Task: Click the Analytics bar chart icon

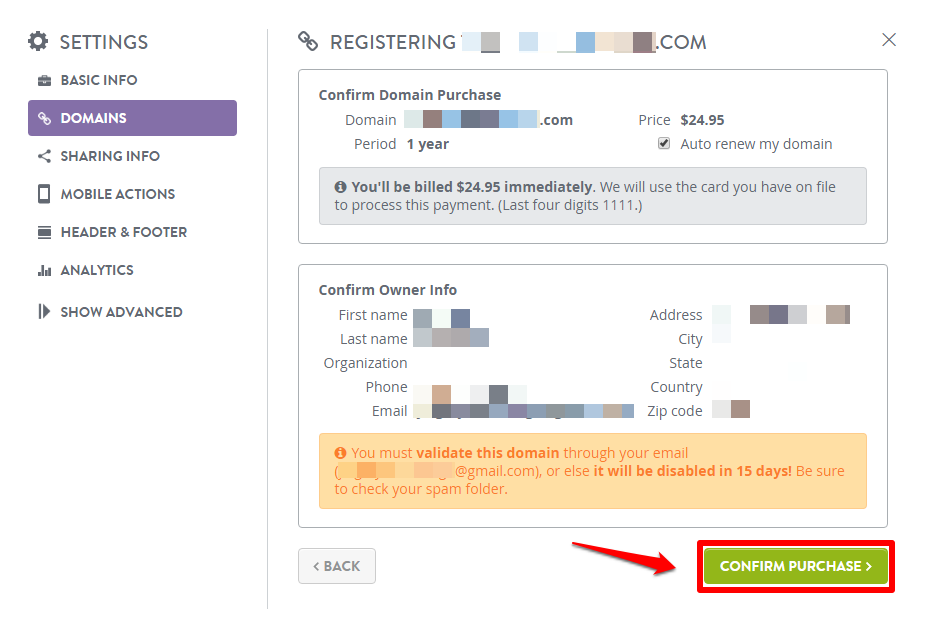Action: coord(44,270)
